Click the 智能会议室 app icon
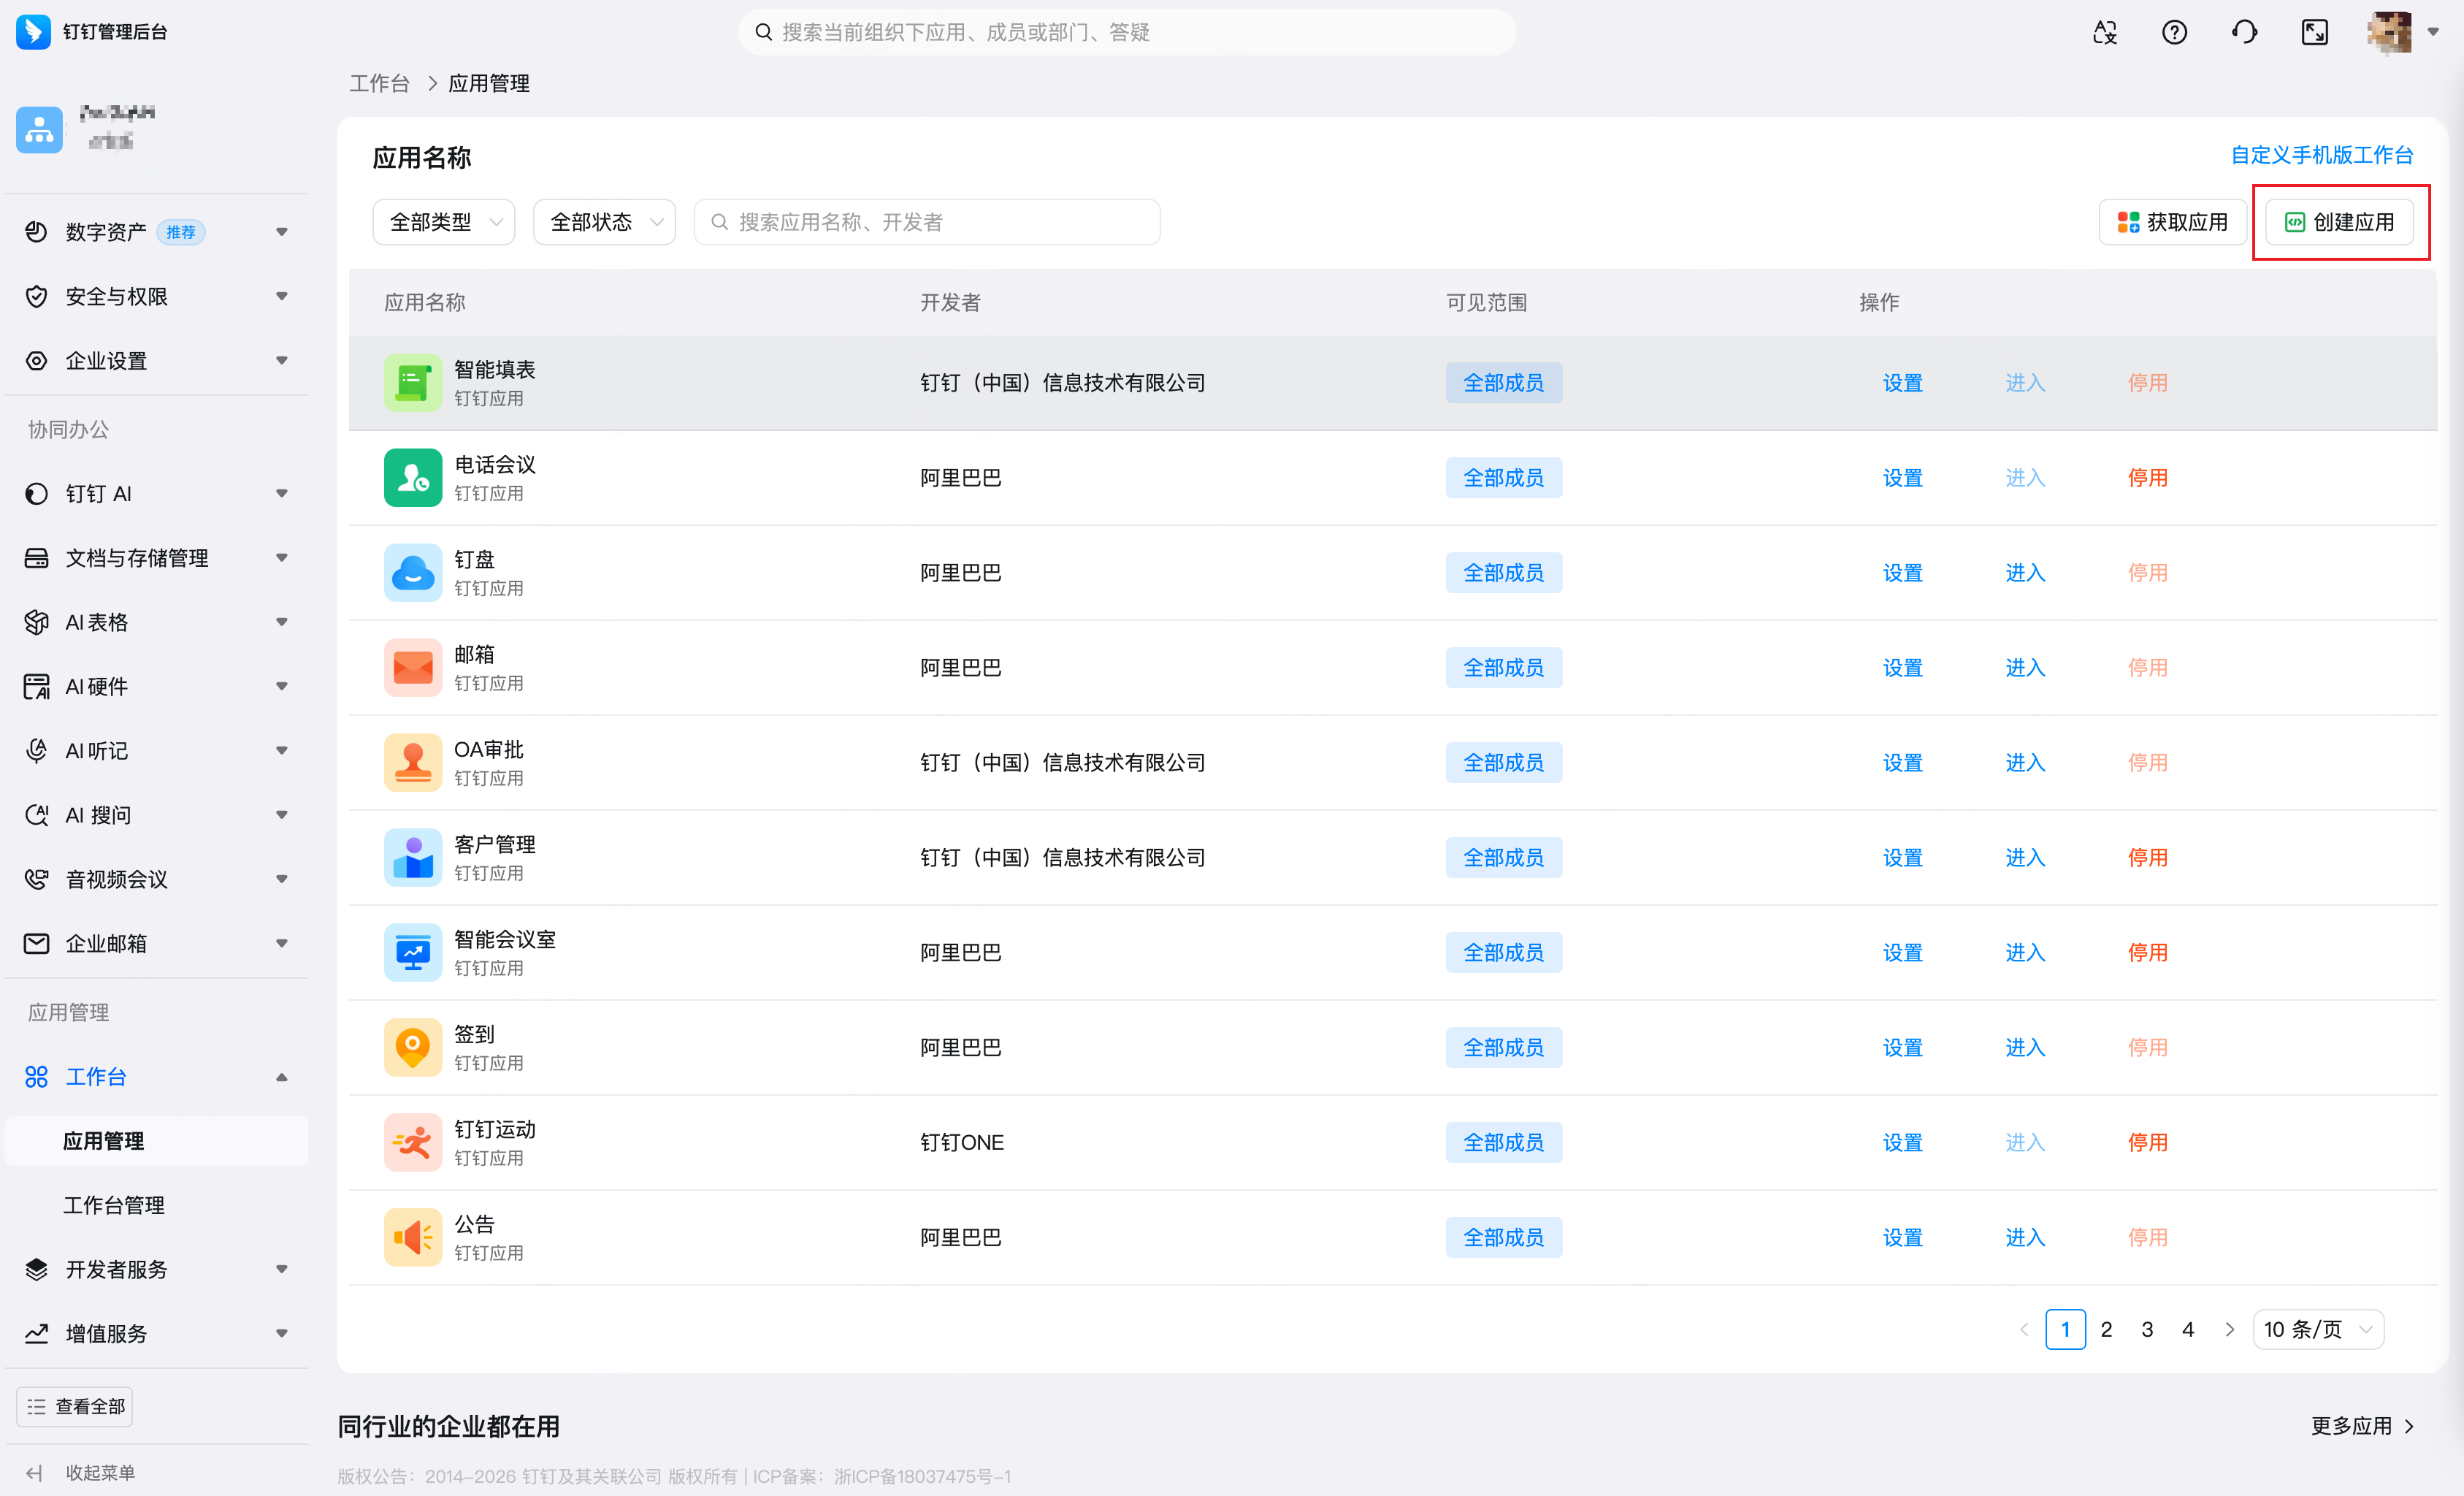The width and height of the screenshot is (2464, 1496). click(412, 953)
